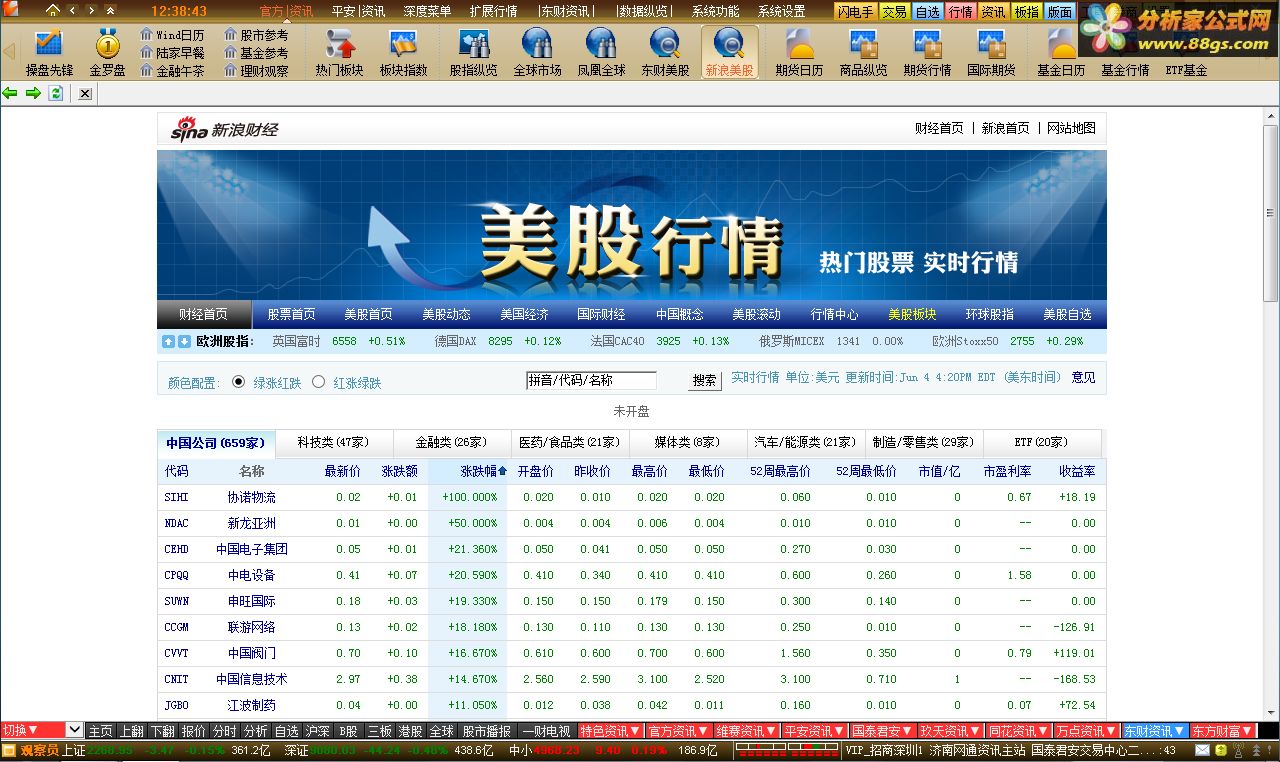The height and width of the screenshot is (762, 1280).
Task: Expand the 玖天资讯 dropdown
Action: (x=951, y=731)
